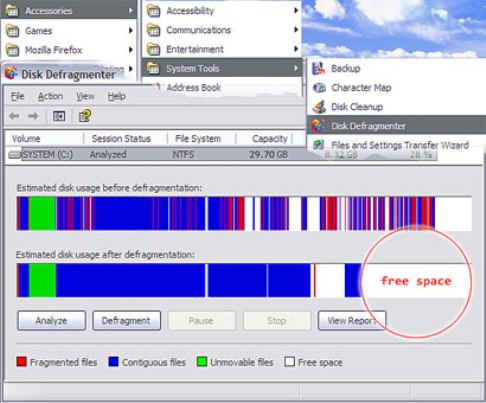Screen dimensions: 486x403
Task: Click the File System column header
Action: pos(201,138)
